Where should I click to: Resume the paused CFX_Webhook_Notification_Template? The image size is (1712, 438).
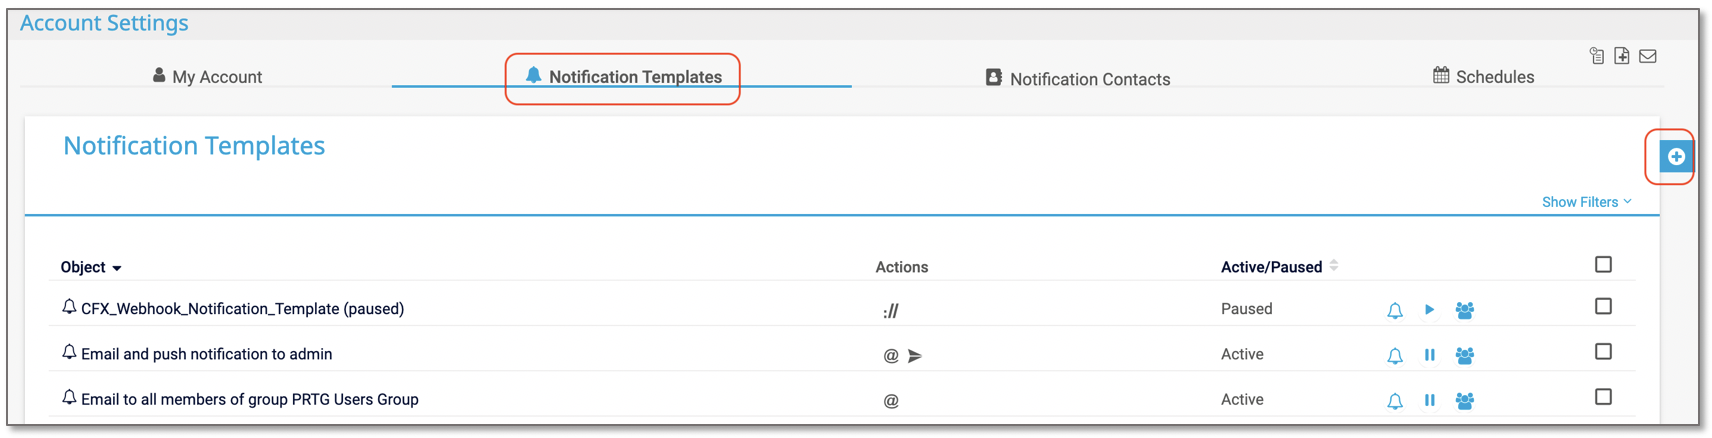pyautogui.click(x=1429, y=310)
